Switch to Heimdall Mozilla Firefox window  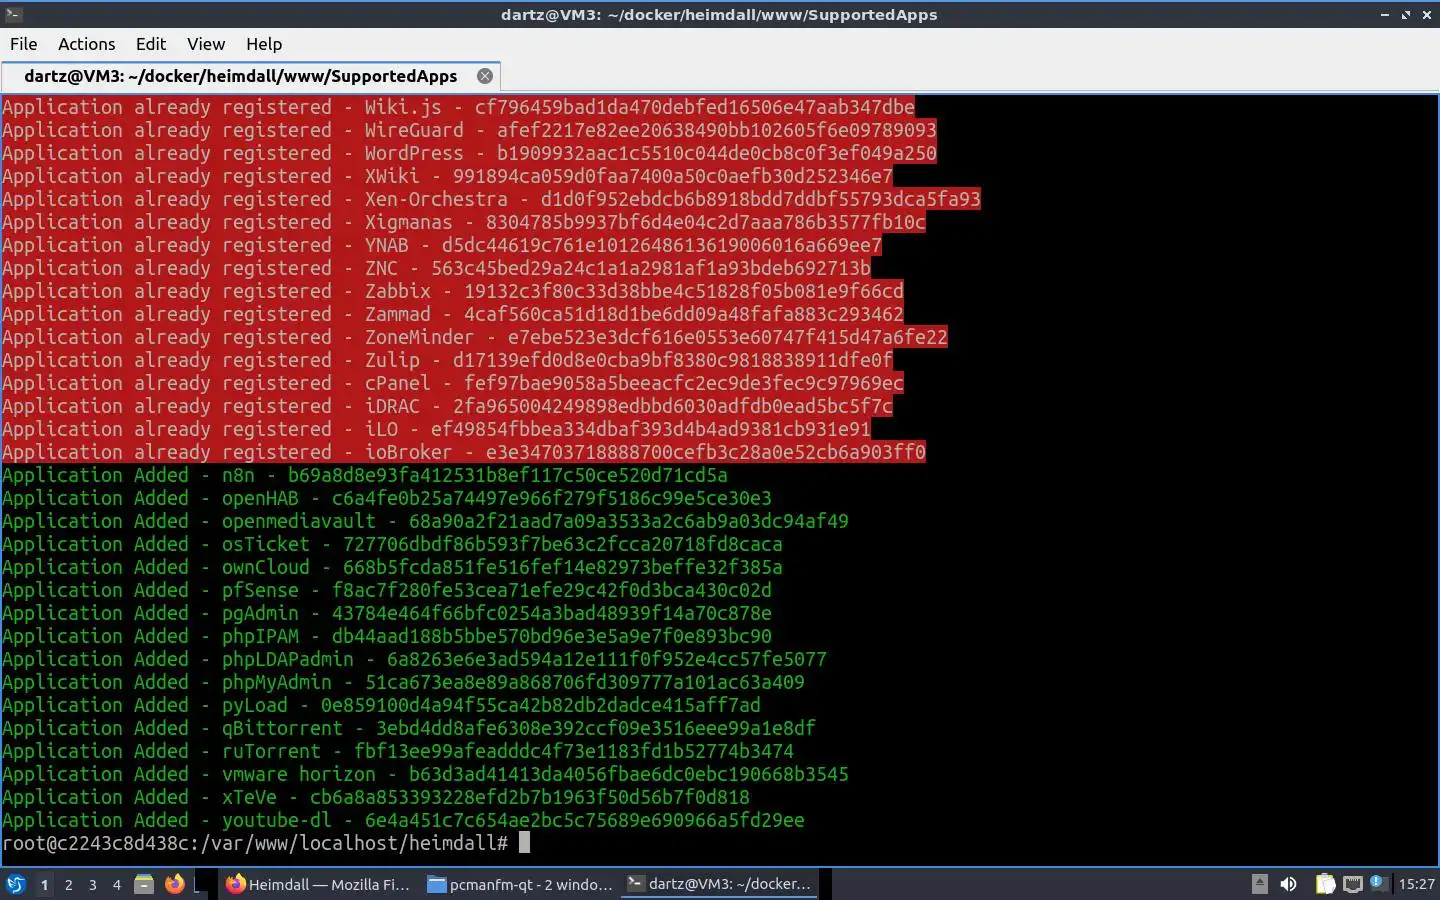click(x=318, y=884)
